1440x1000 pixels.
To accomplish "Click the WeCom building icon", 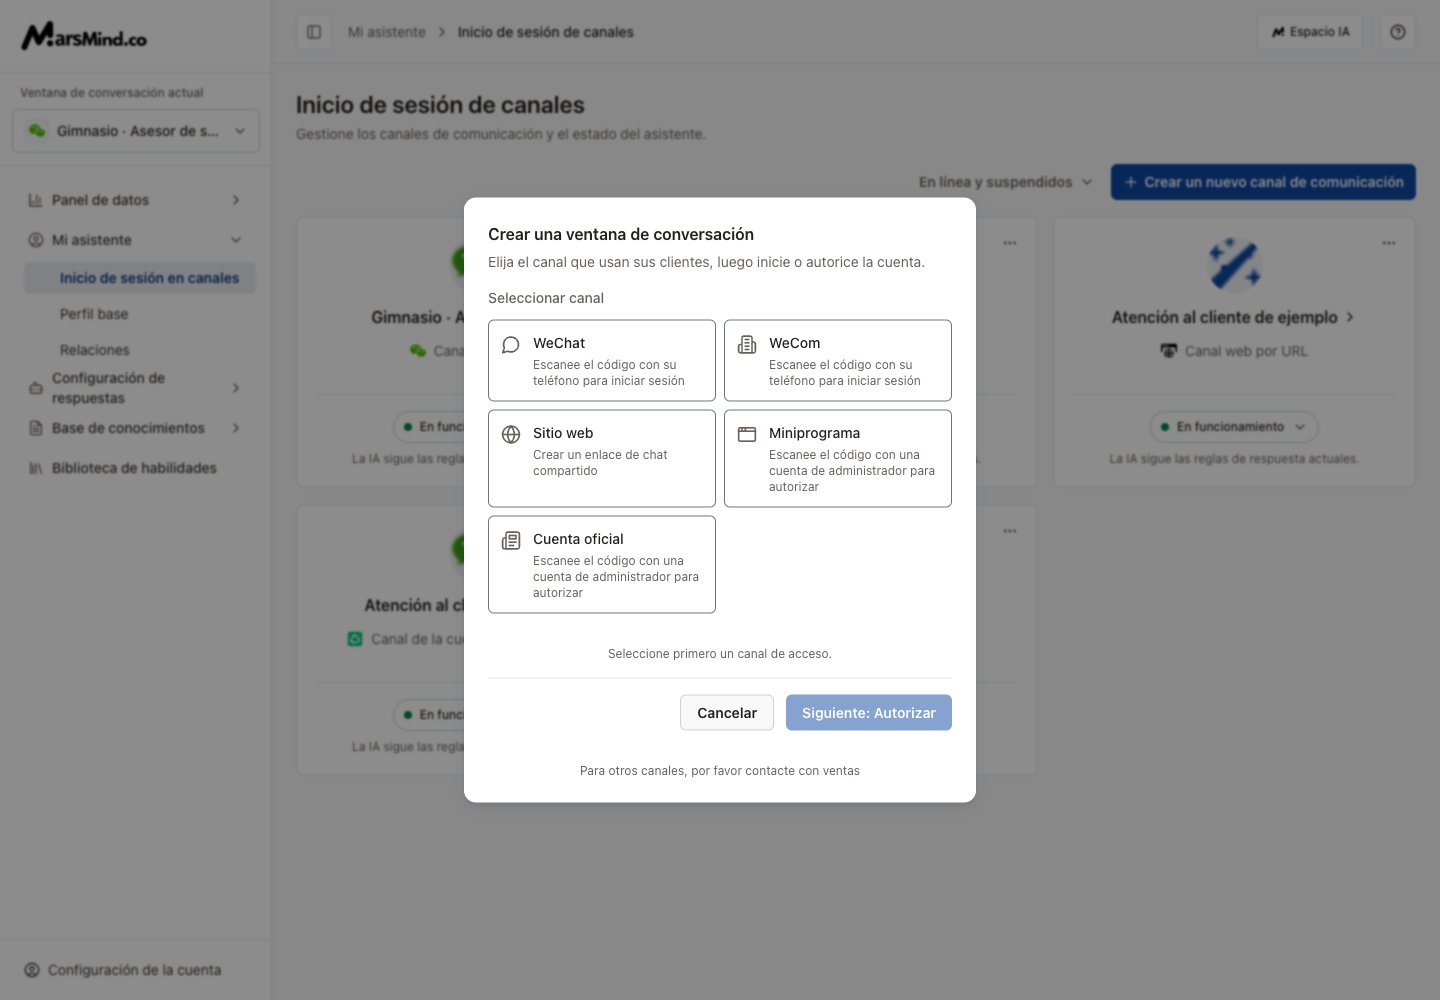I will [x=747, y=345].
